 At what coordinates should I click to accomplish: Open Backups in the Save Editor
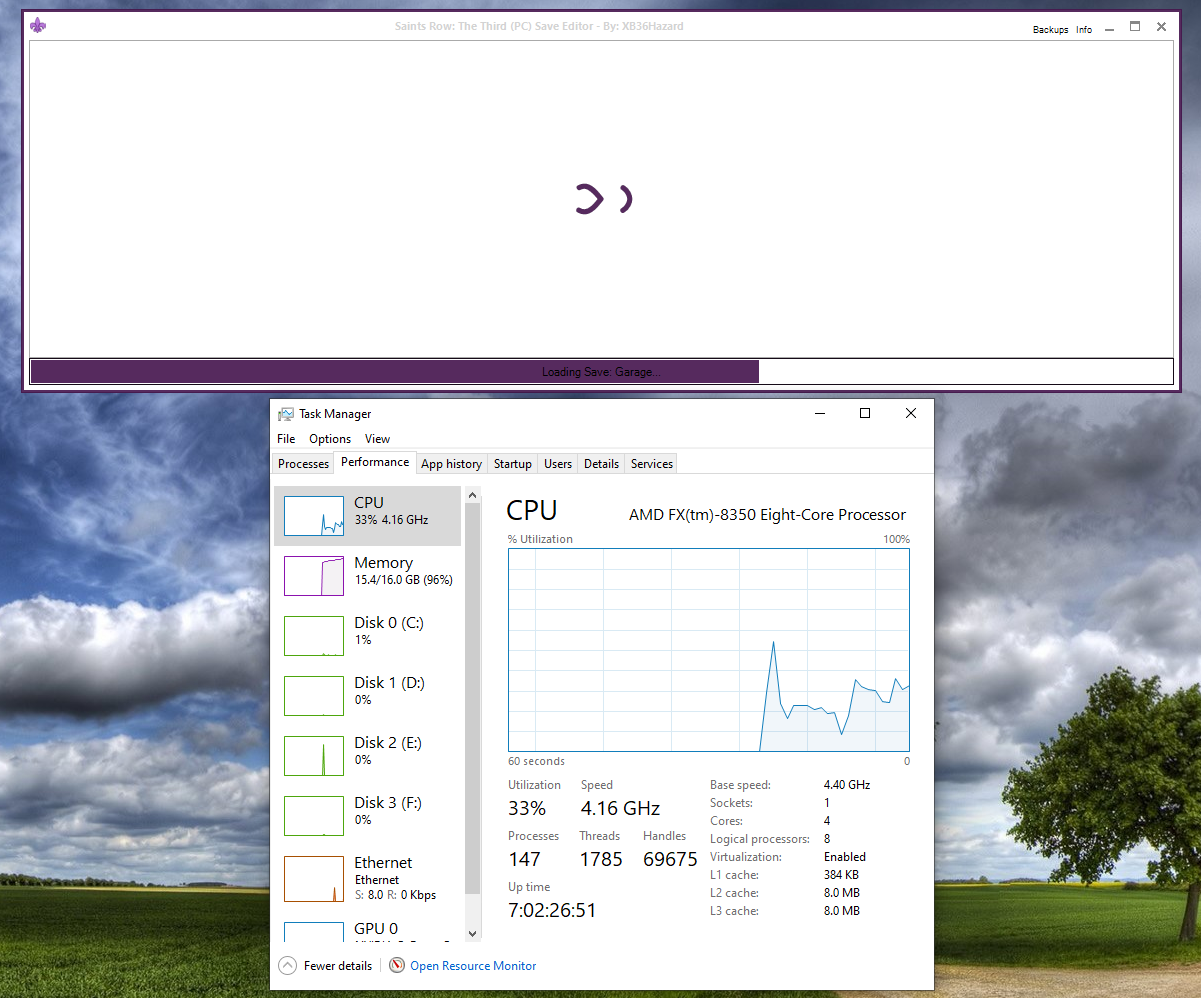click(1050, 30)
